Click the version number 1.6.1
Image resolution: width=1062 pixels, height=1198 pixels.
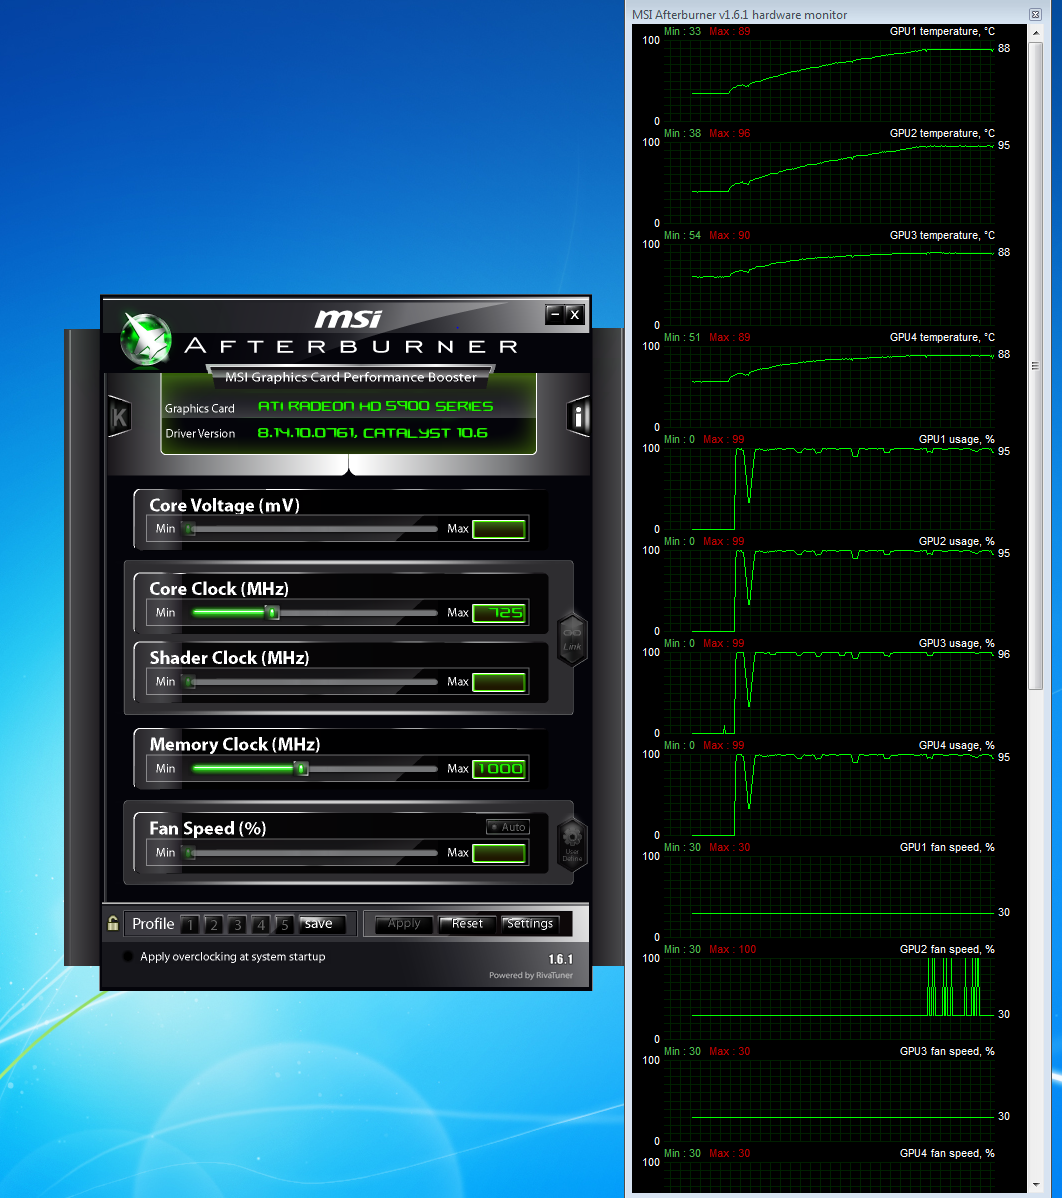[560, 959]
